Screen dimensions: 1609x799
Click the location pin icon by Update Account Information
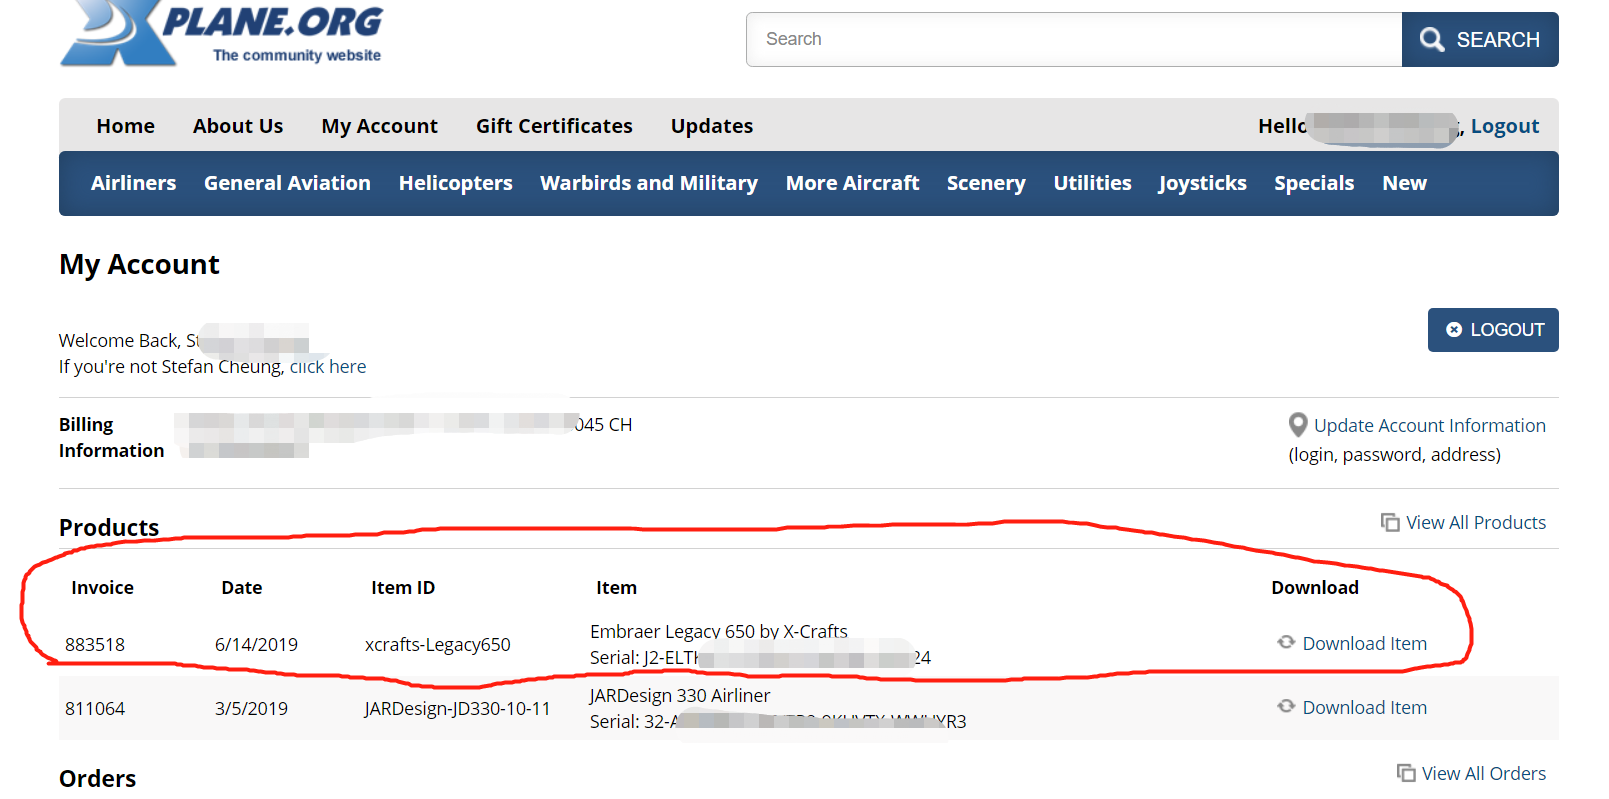pos(1298,425)
